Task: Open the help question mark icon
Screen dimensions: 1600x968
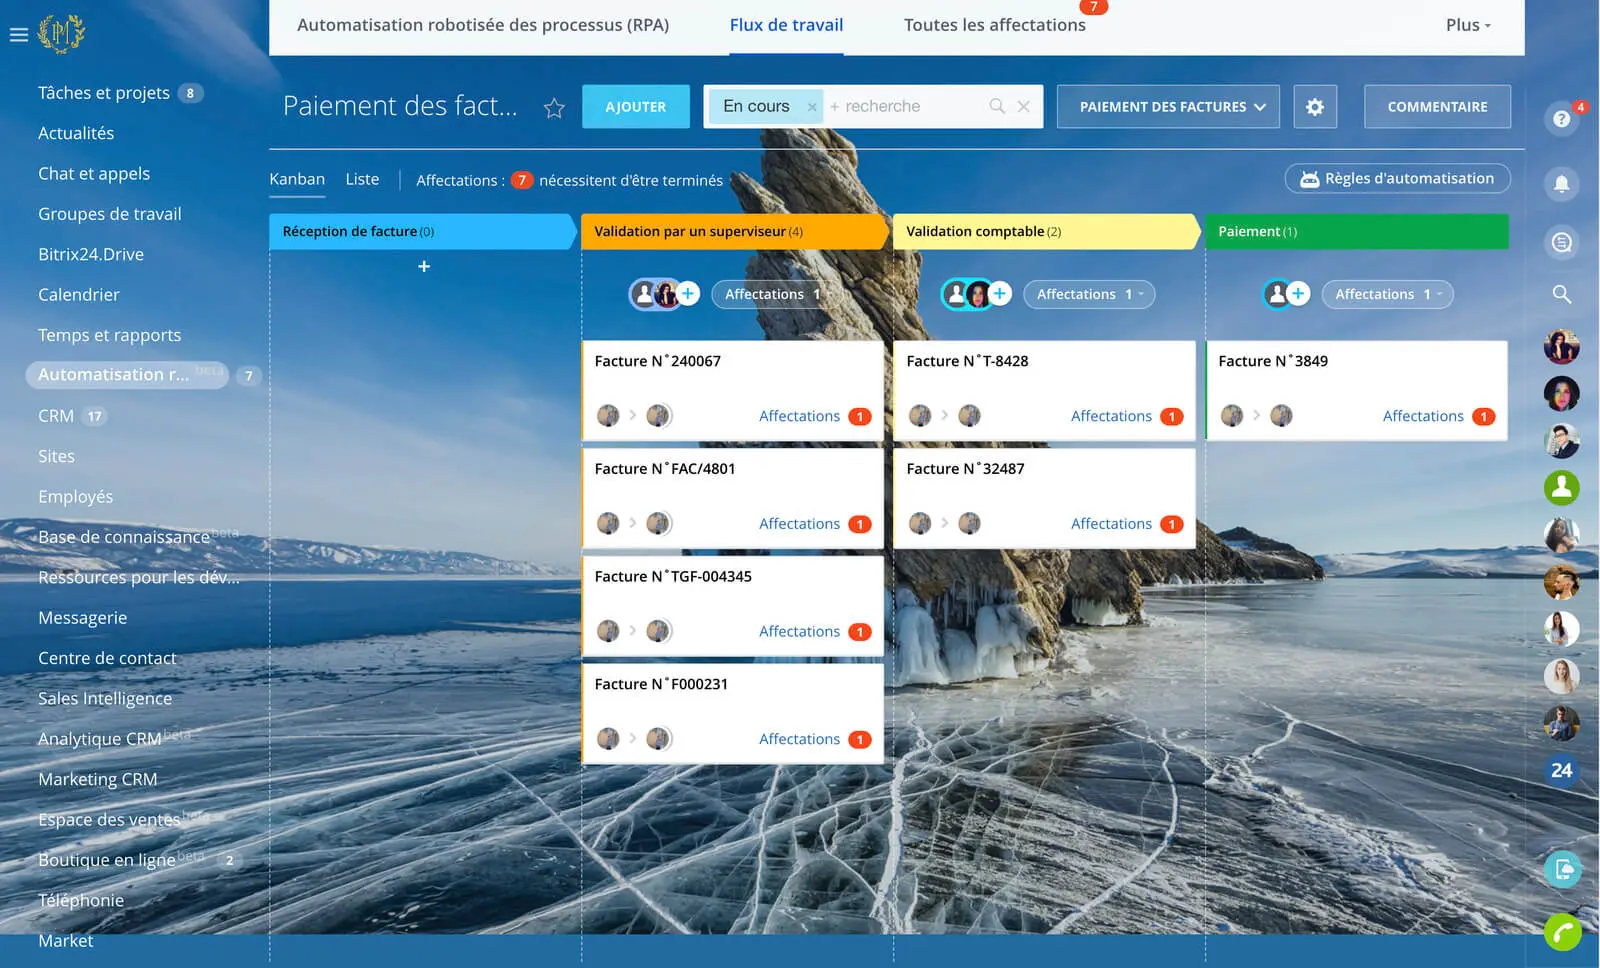Action: pyautogui.click(x=1561, y=120)
